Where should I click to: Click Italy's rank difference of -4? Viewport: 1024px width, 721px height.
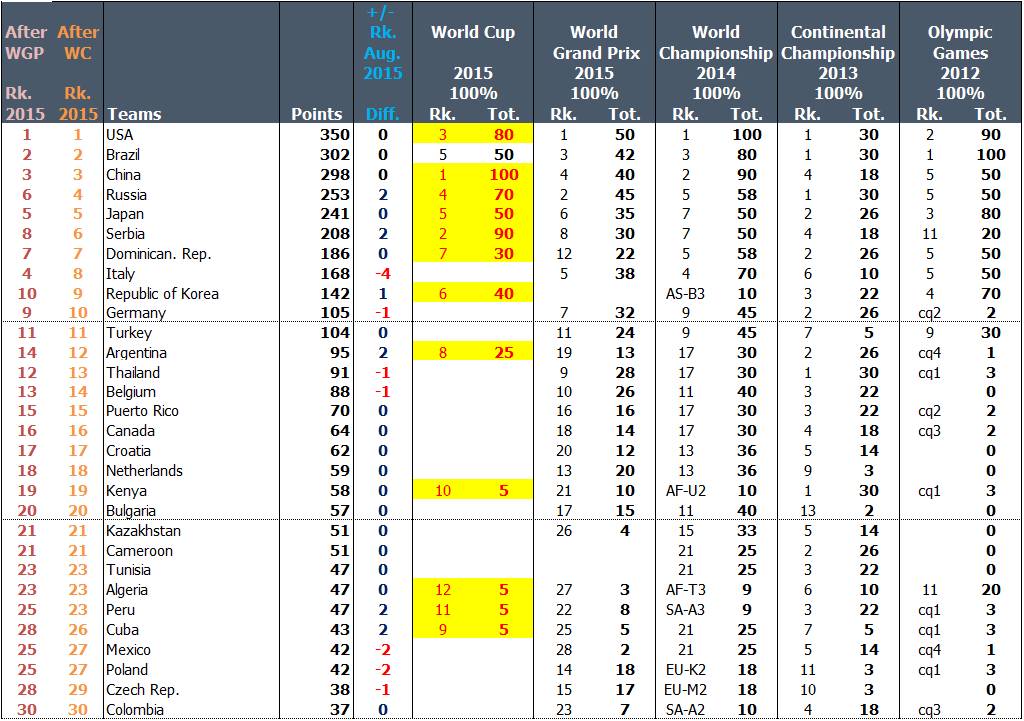point(383,274)
